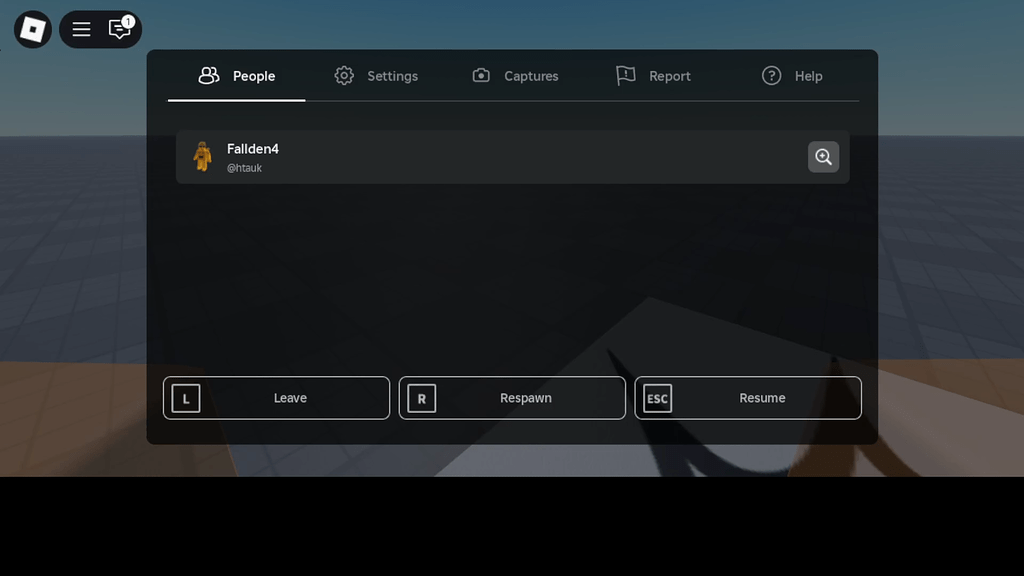Image resolution: width=1024 pixels, height=576 pixels.
Task: Click the Settings gear icon
Action: coord(344,75)
